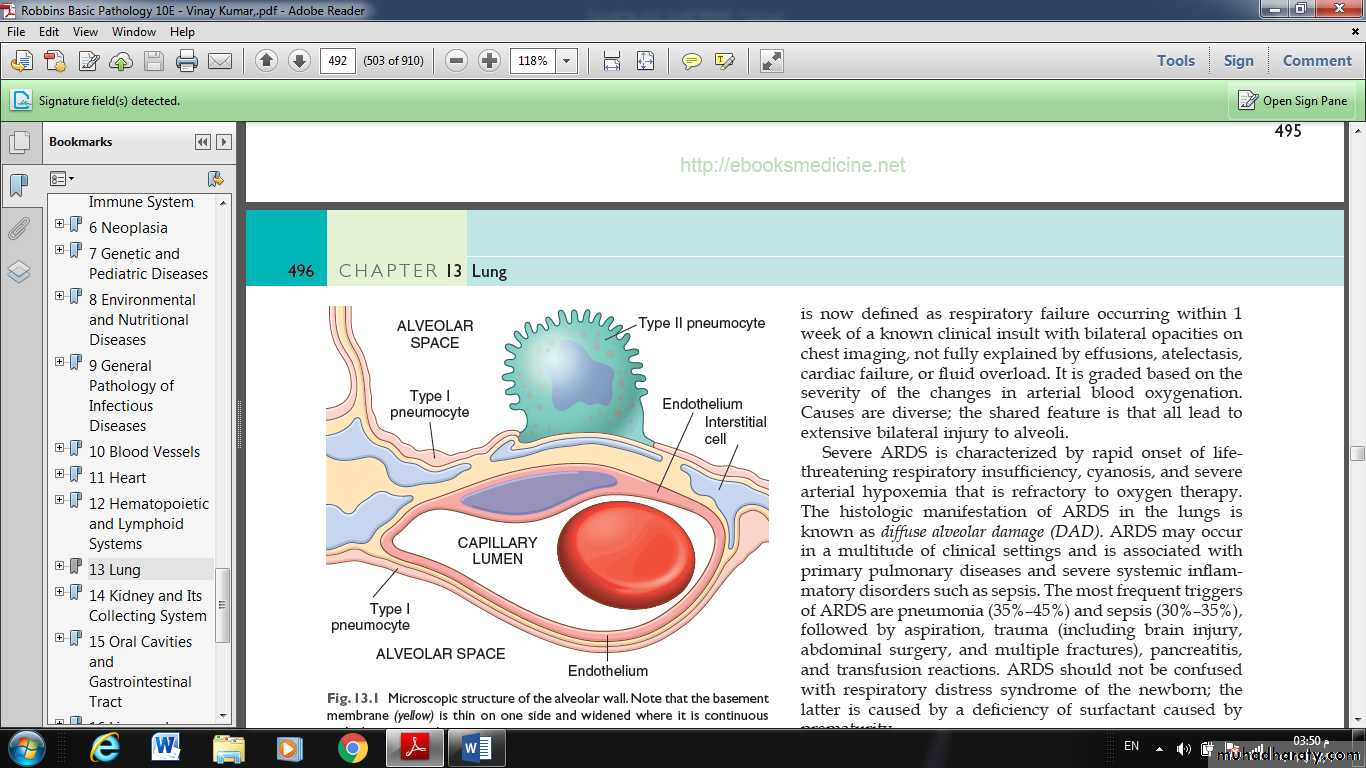Open the Comment pane
The width and height of the screenshot is (1366, 768).
point(1316,61)
